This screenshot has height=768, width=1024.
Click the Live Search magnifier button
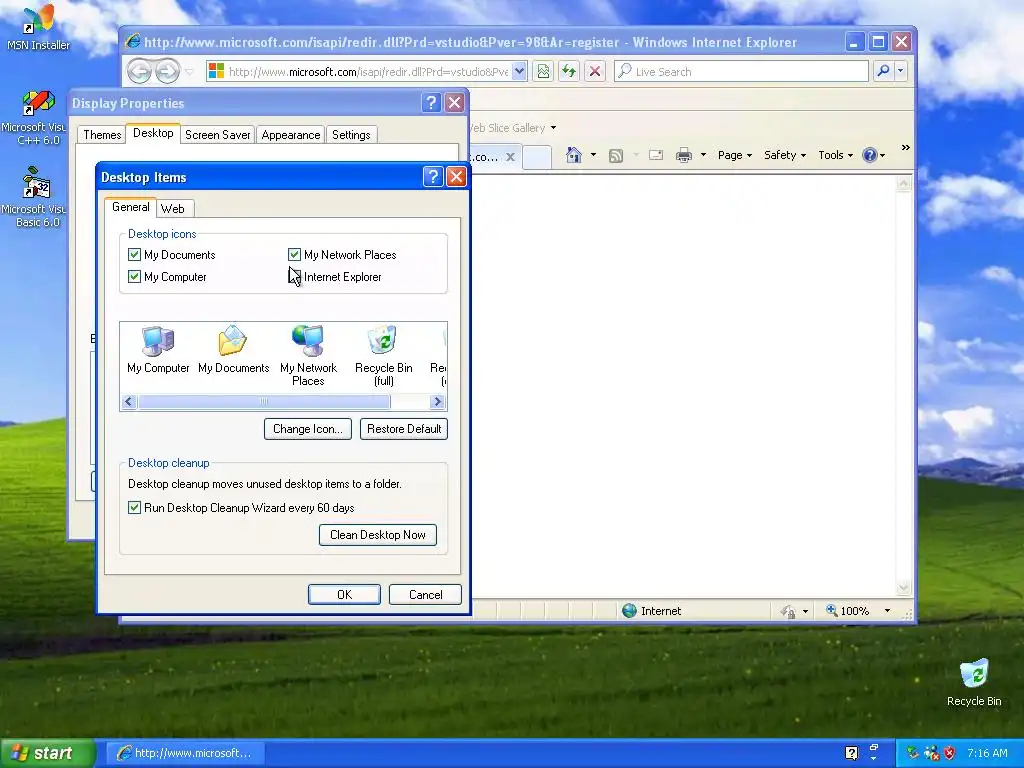click(x=883, y=71)
